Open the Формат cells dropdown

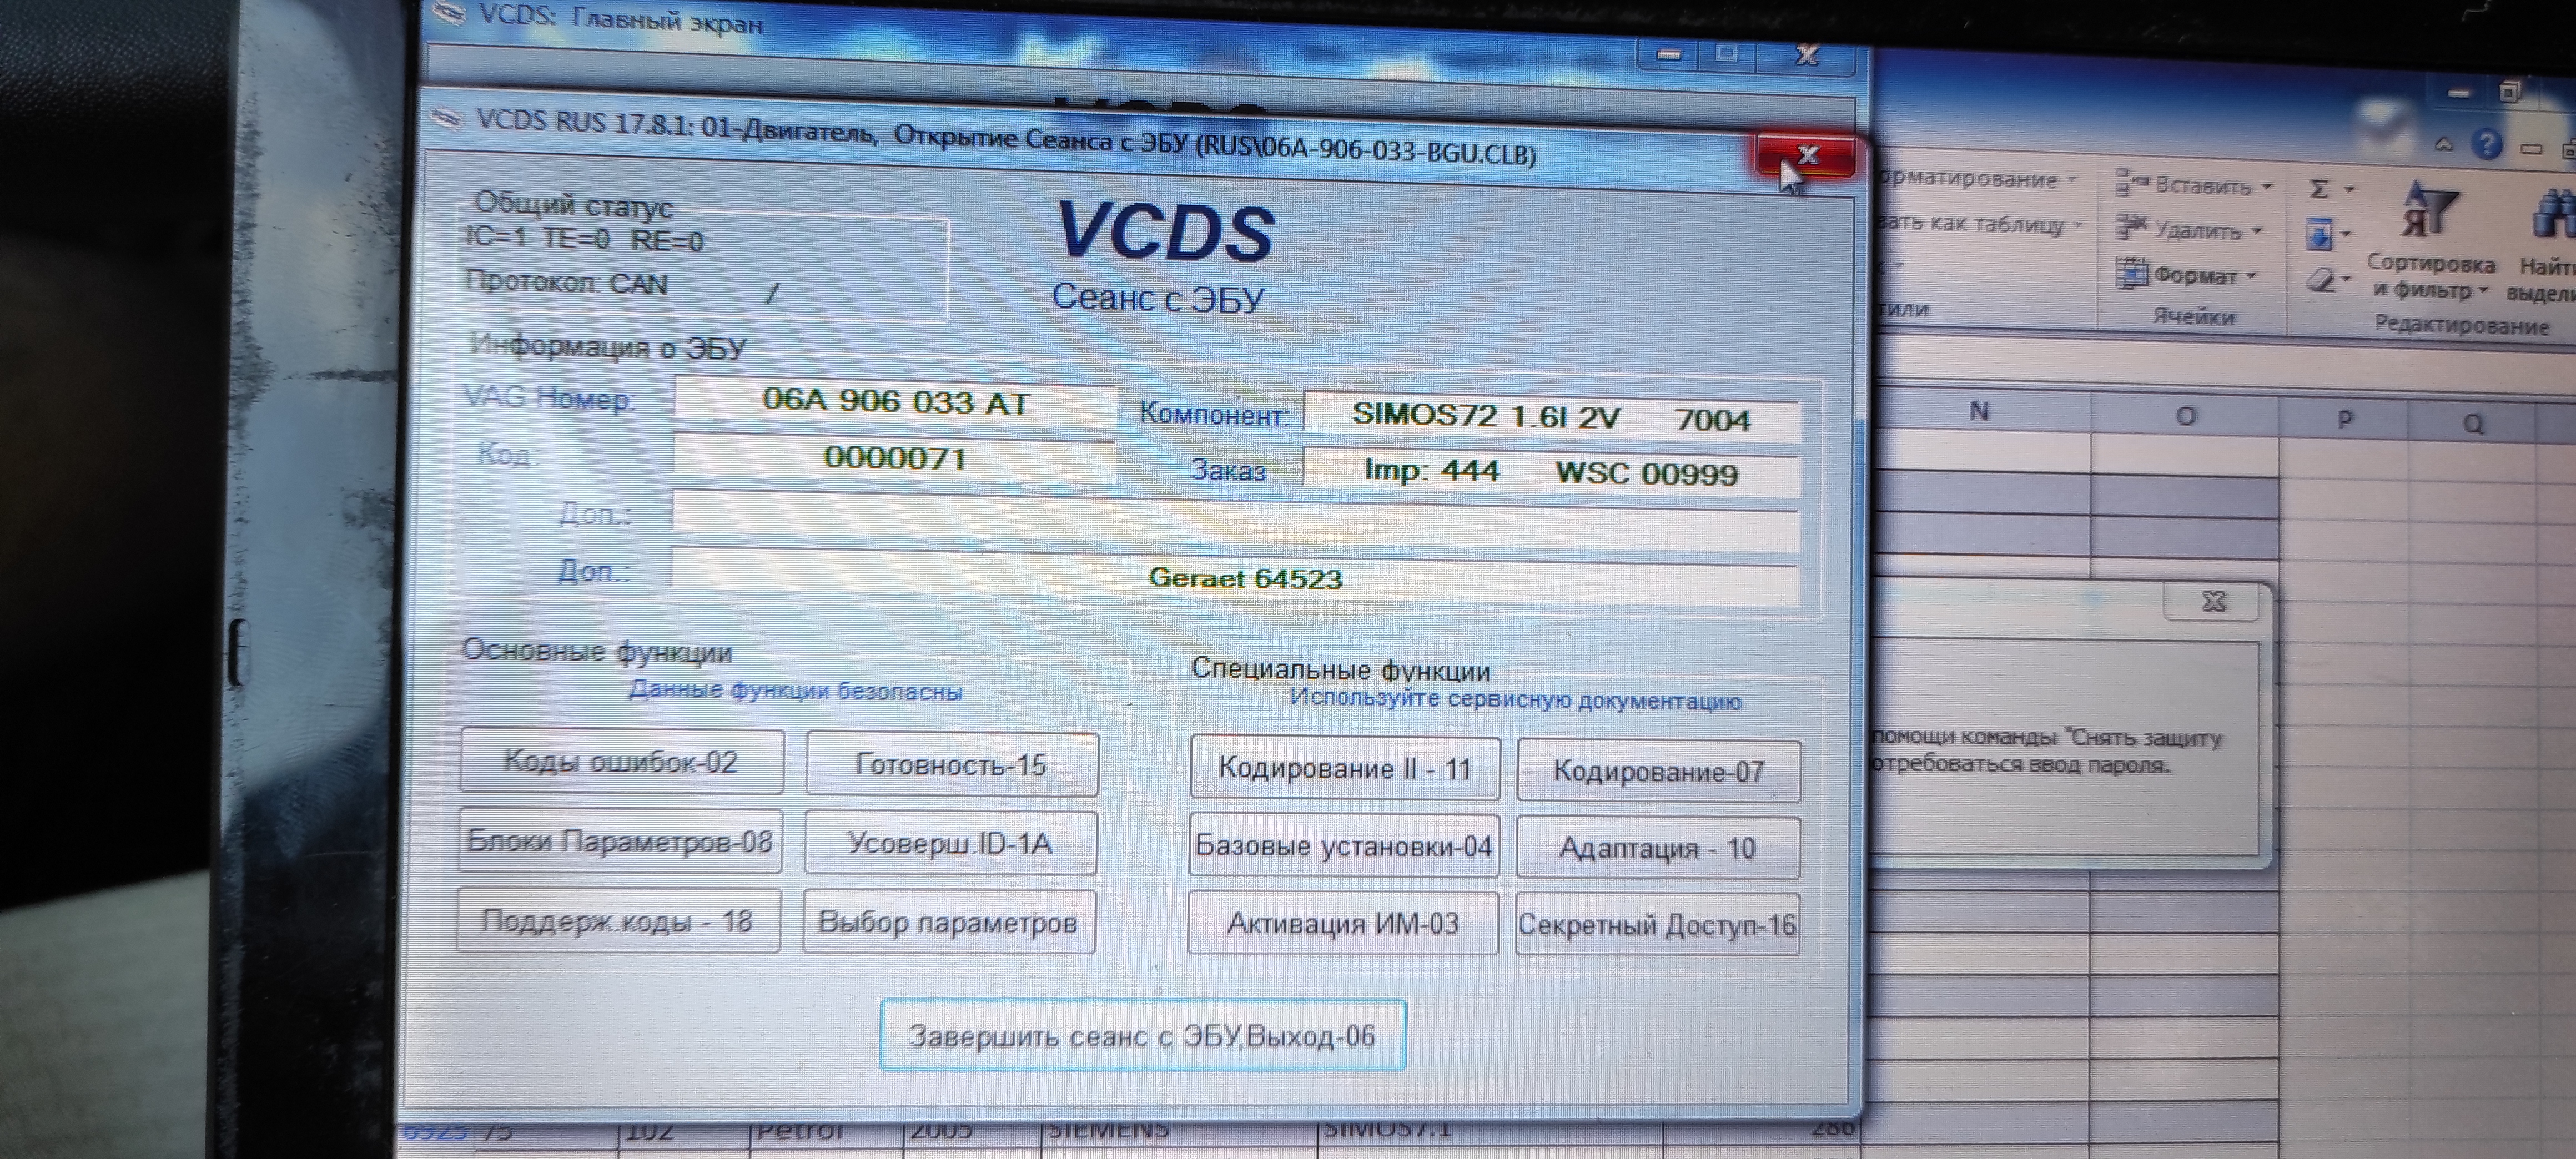[2252, 276]
